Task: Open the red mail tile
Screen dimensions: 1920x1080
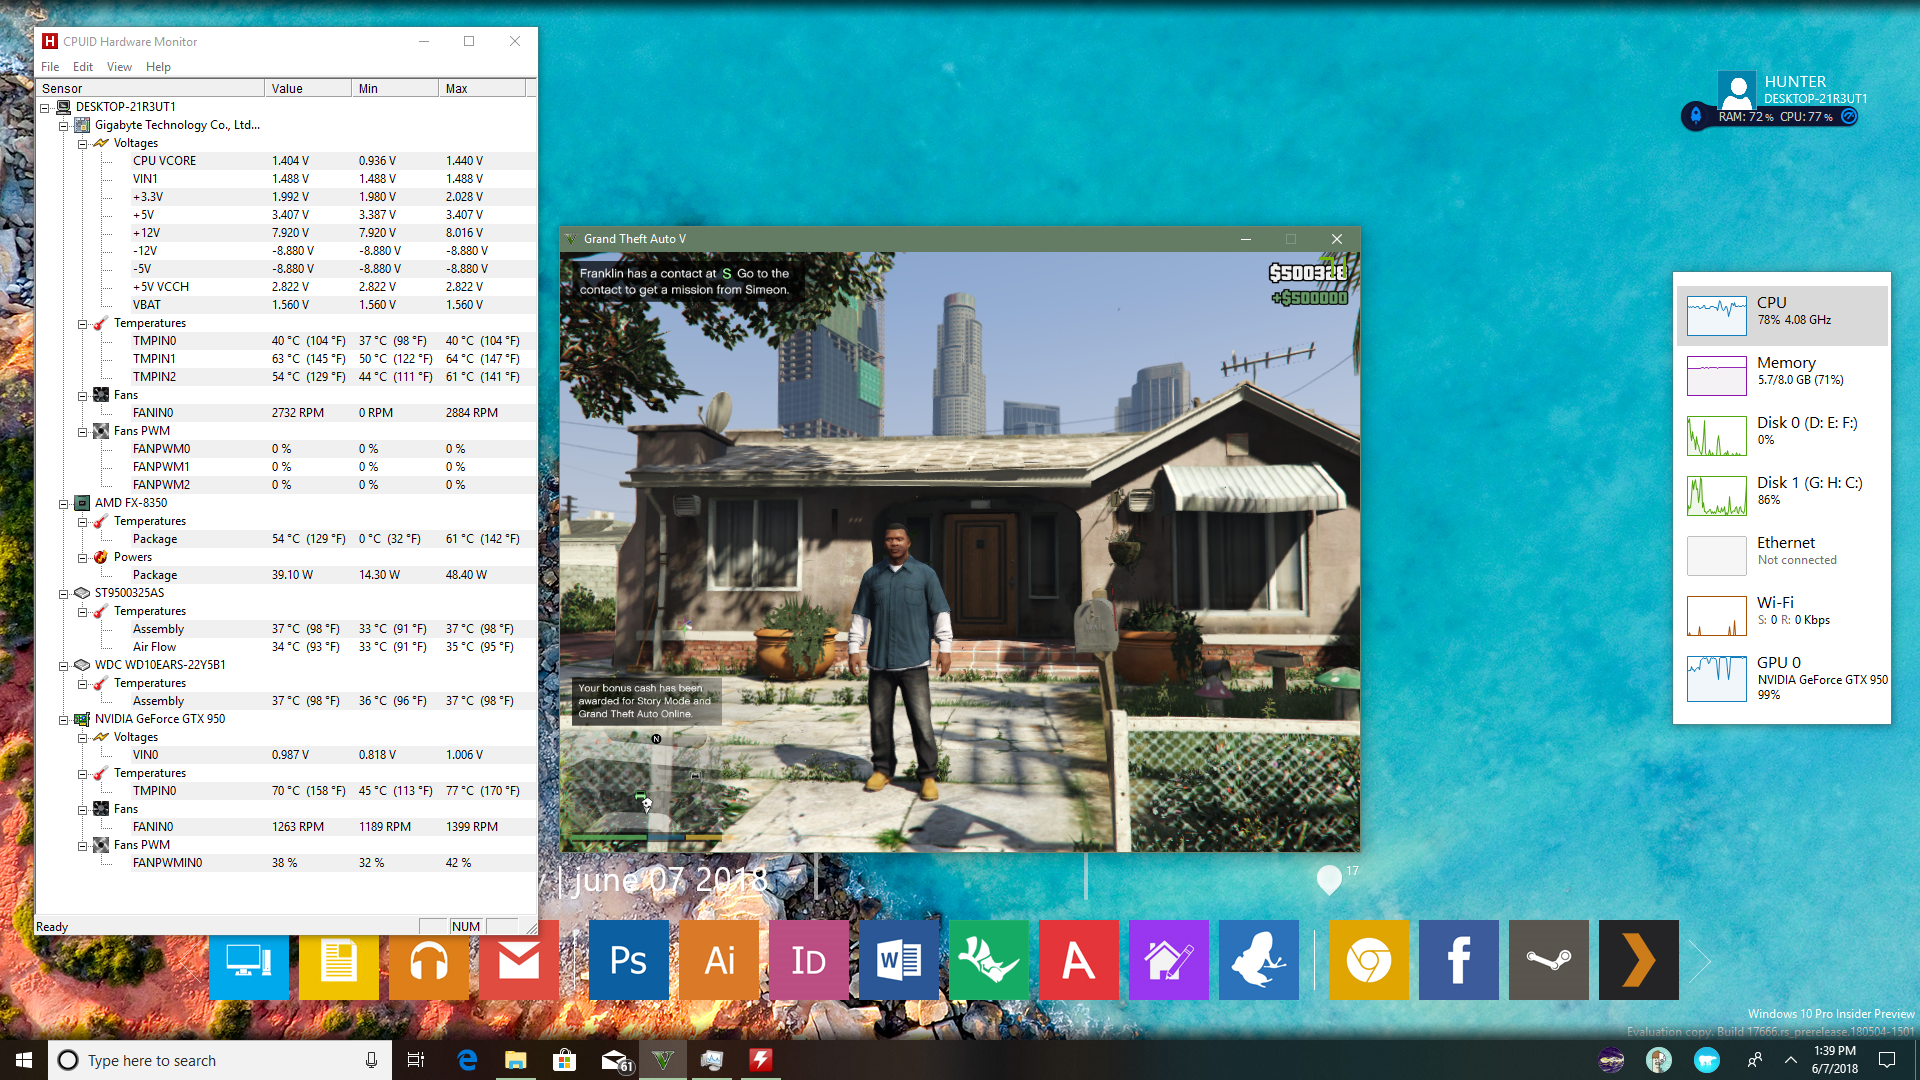Action: click(519, 964)
